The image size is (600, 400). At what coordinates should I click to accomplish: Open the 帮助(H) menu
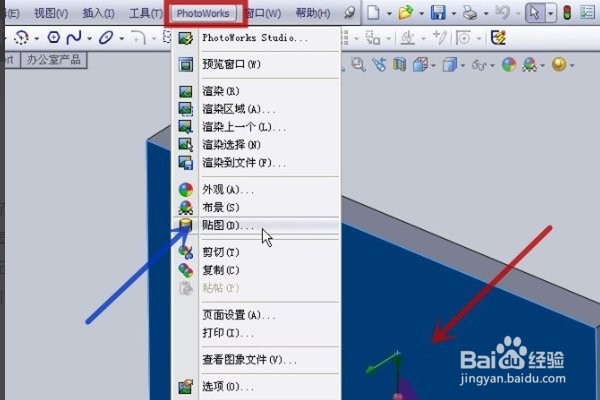313,14
